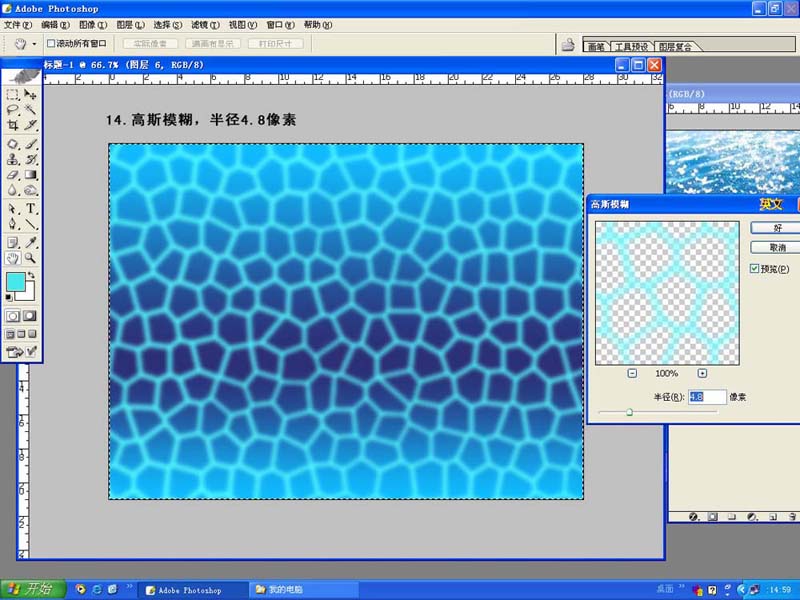Viewport: 800px width, 600px height.
Task: Open the 选择 menu
Action: [168, 24]
